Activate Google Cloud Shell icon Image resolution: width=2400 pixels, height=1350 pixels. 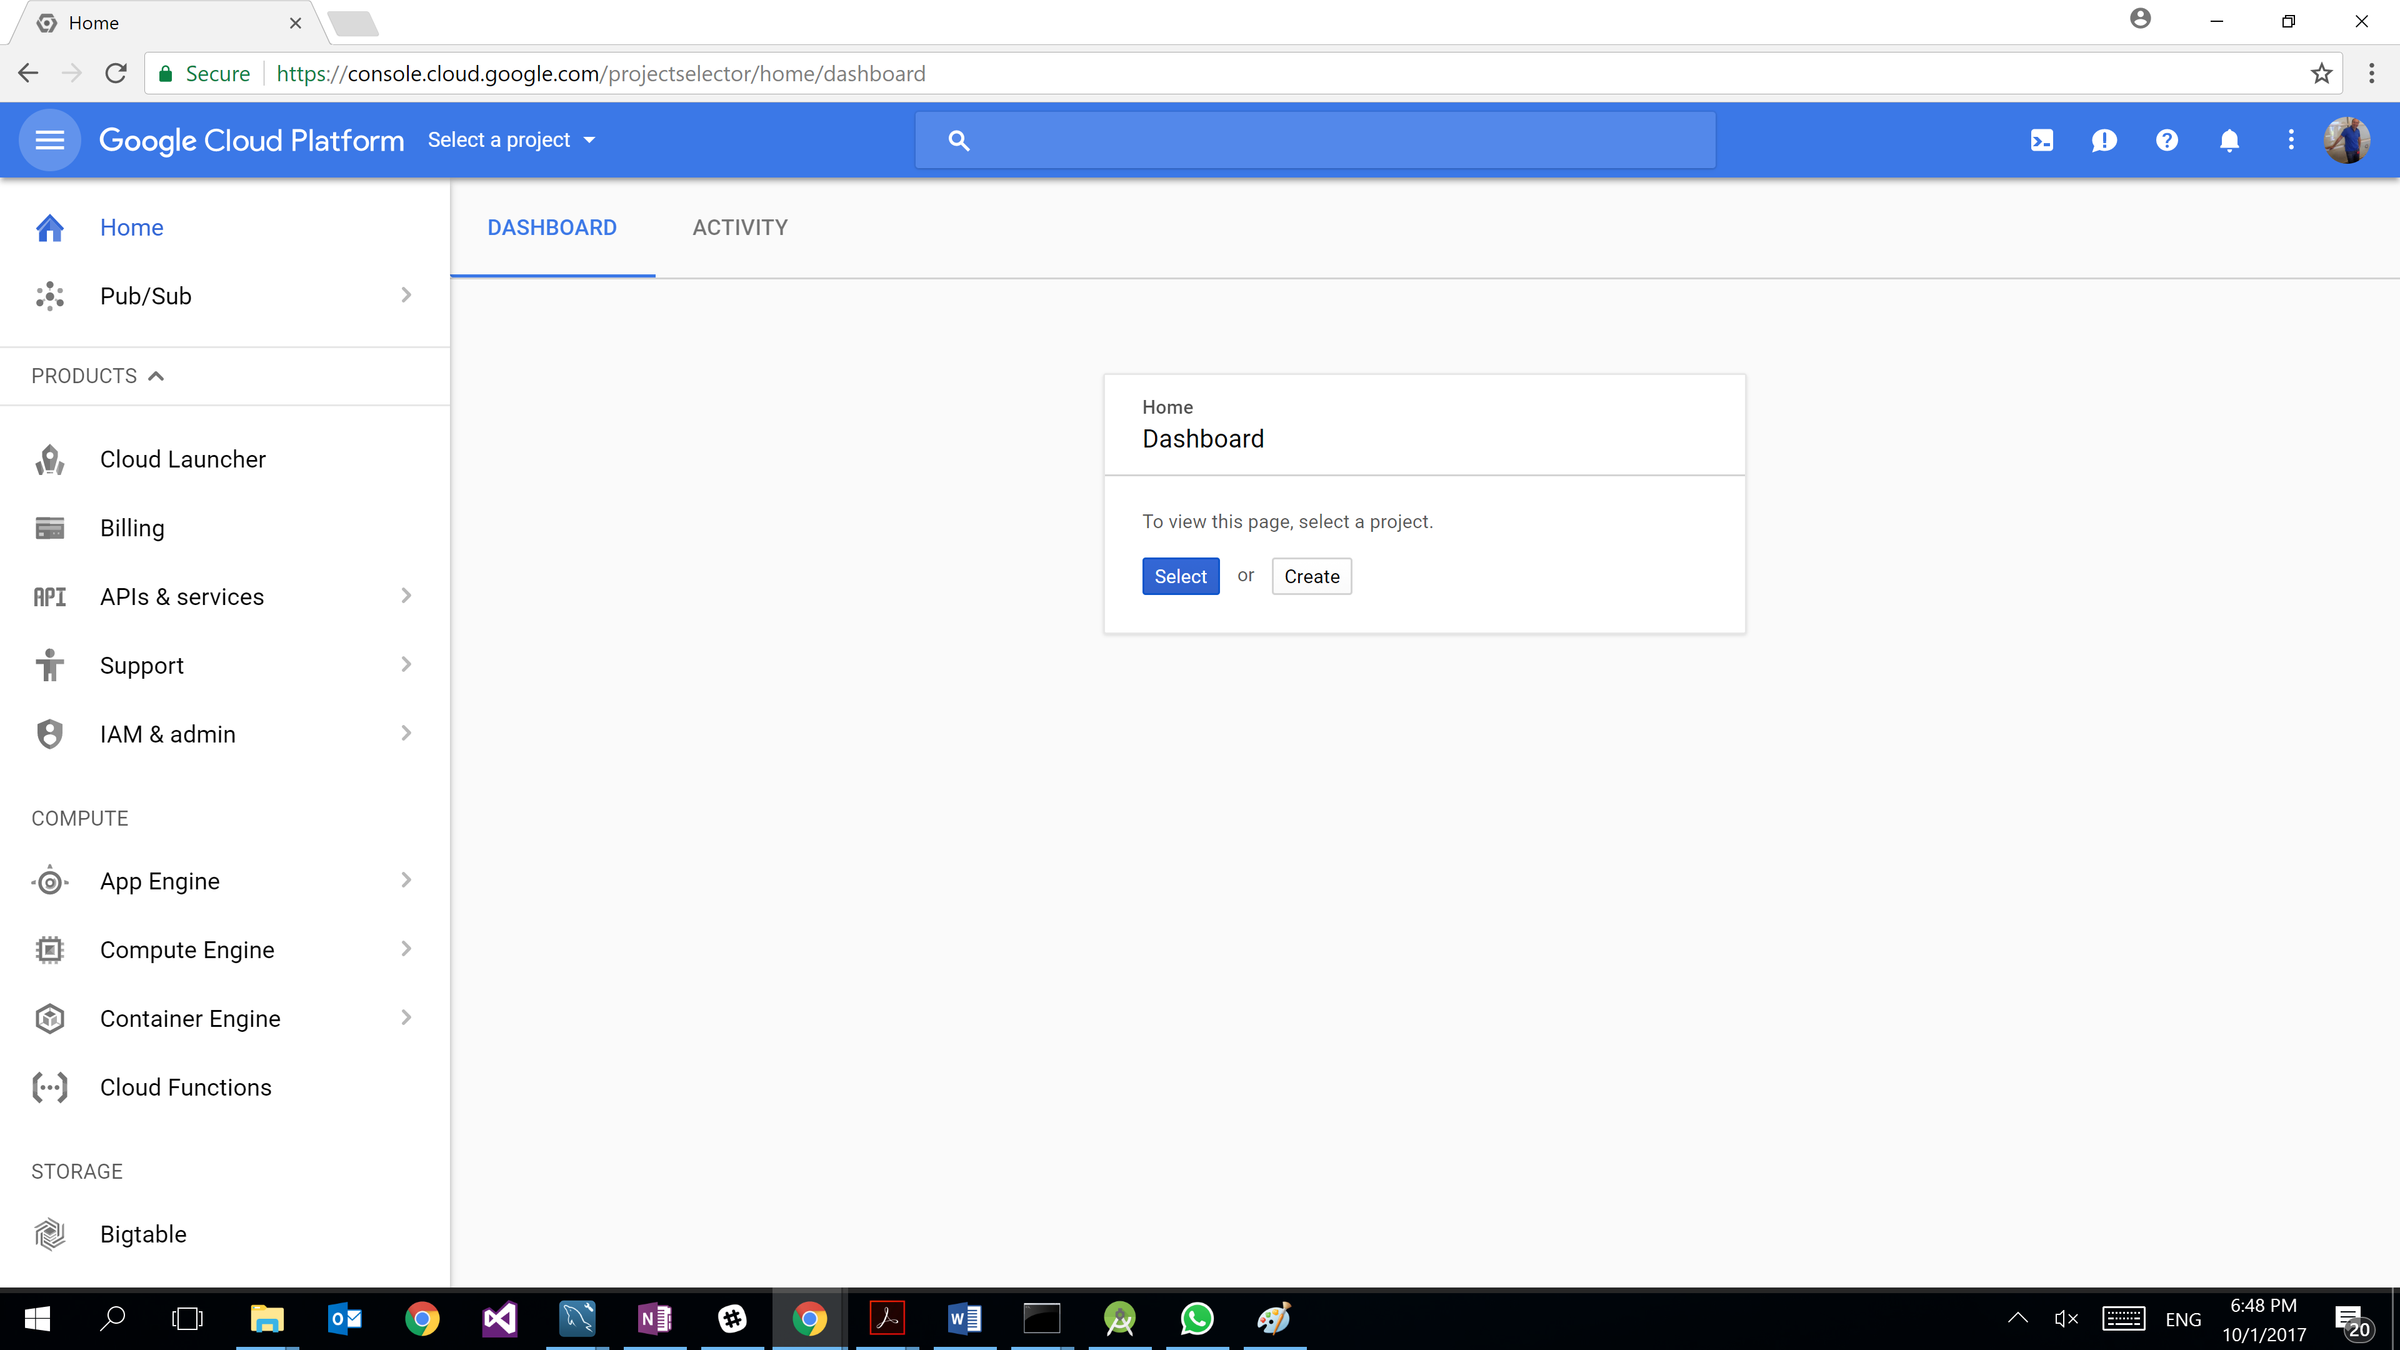(2042, 141)
